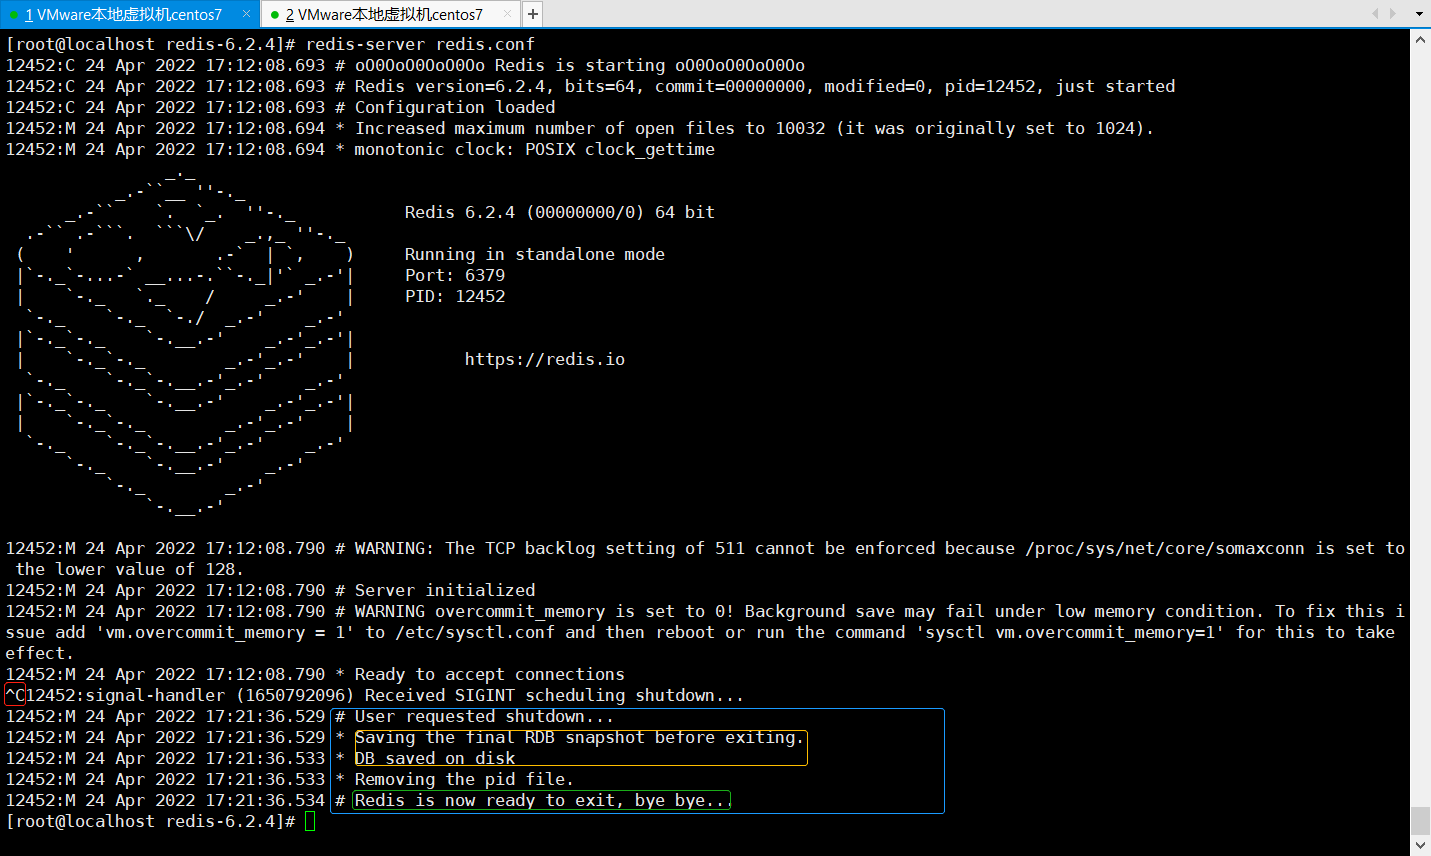This screenshot has width=1431, height=856.
Task: Click the text "Server initialized"
Action: pos(445,591)
